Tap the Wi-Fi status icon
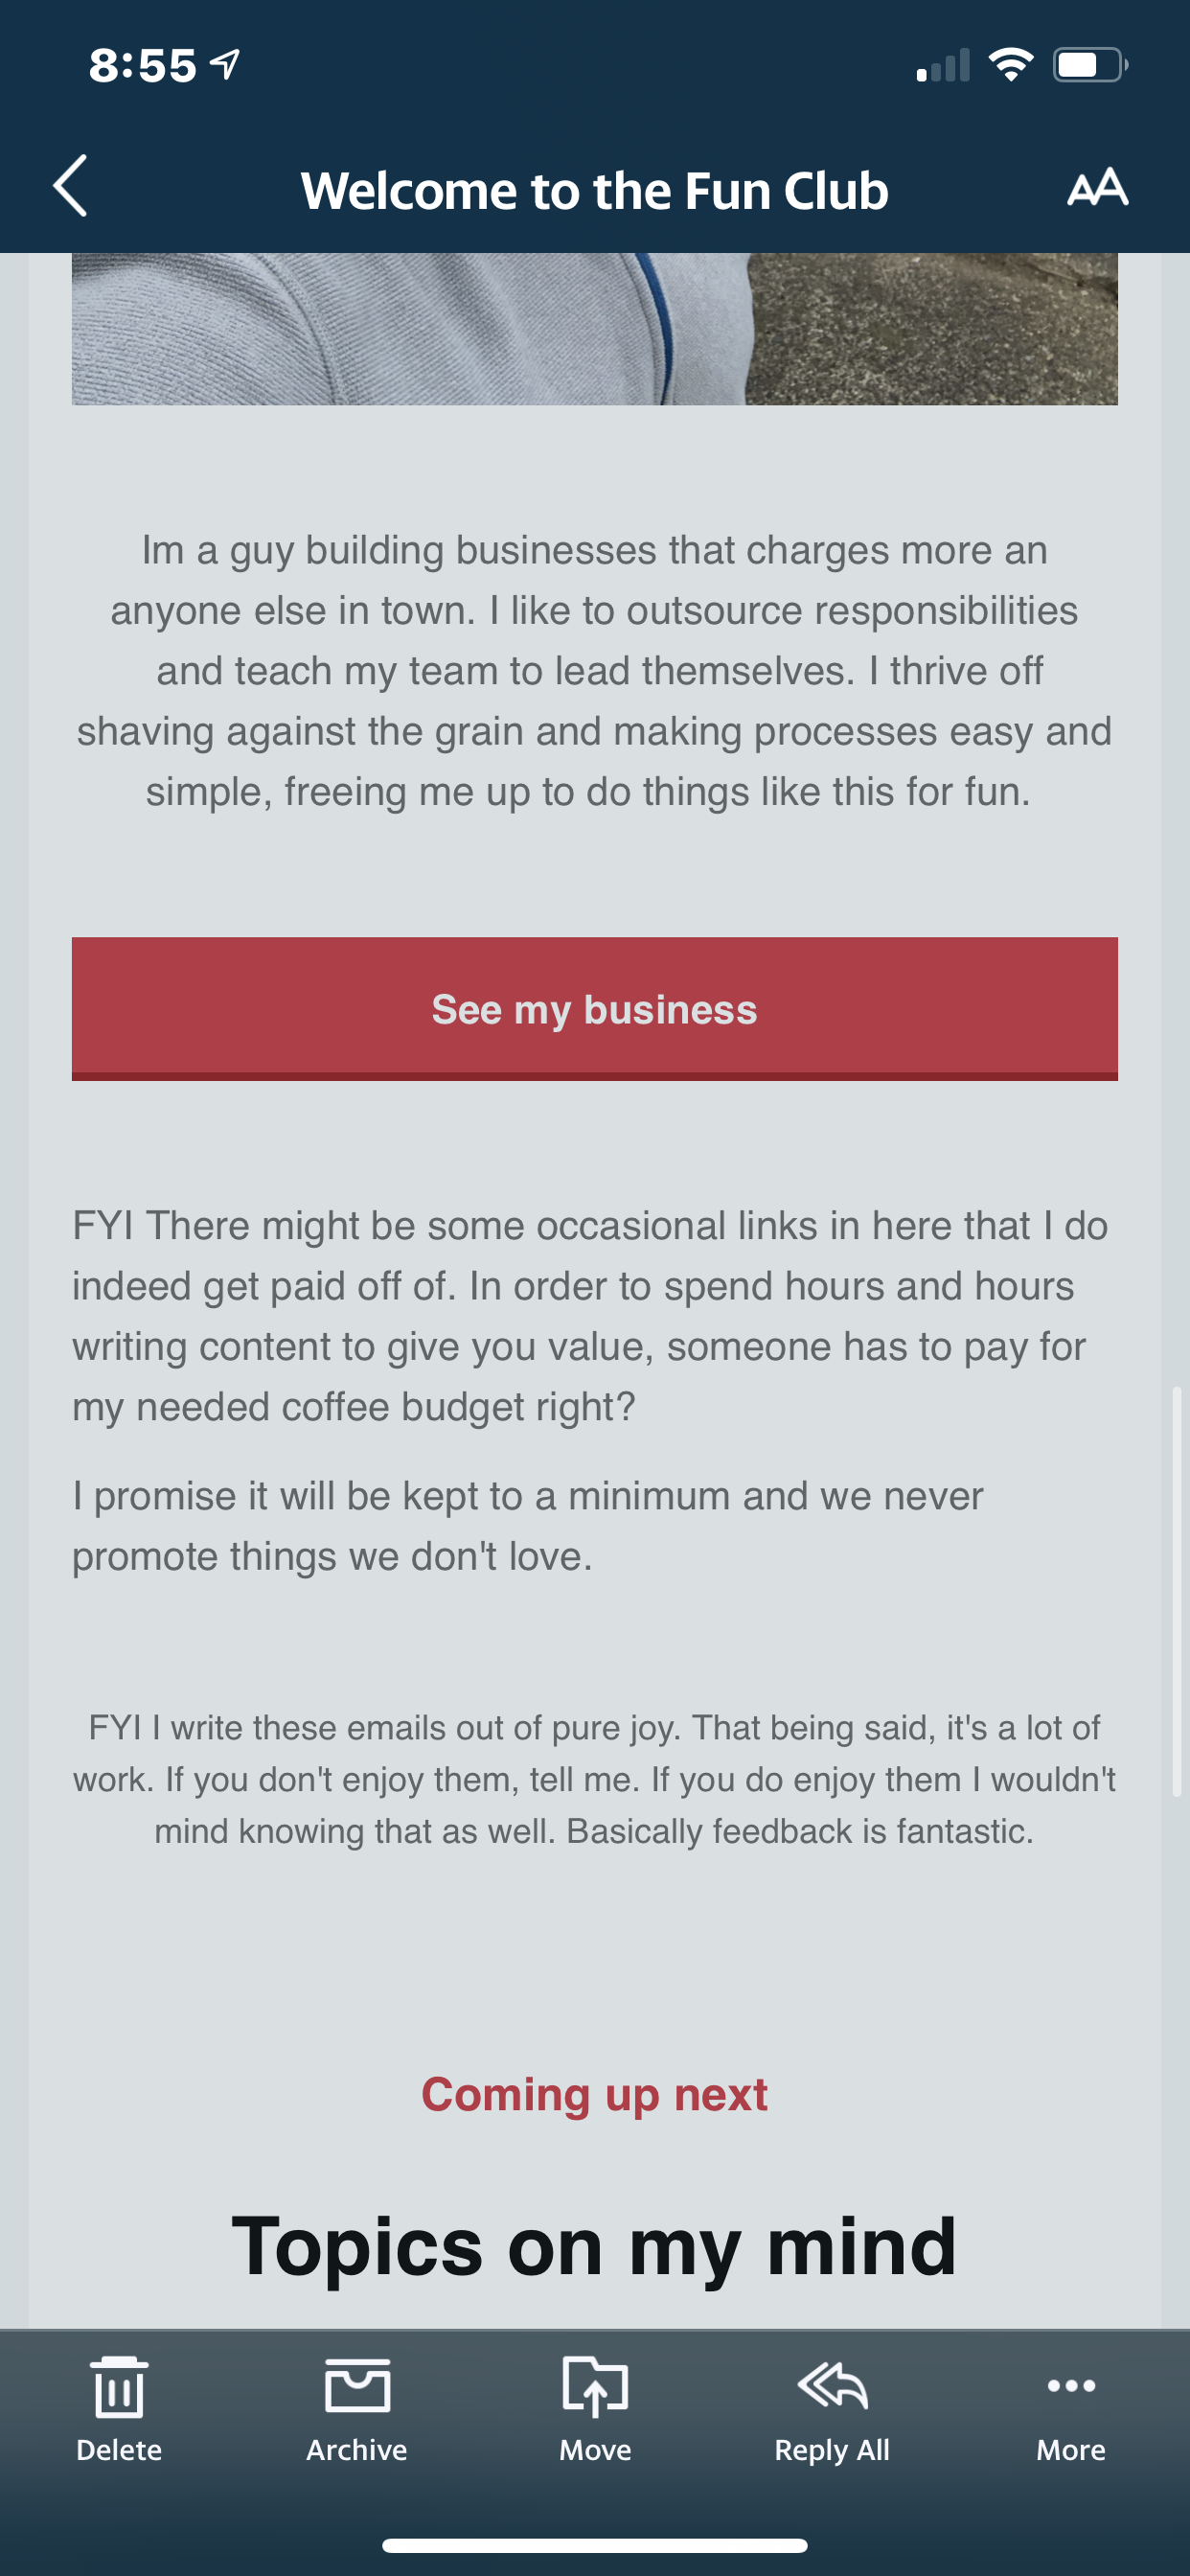Image resolution: width=1190 pixels, height=2576 pixels. pyautogui.click(x=1010, y=66)
